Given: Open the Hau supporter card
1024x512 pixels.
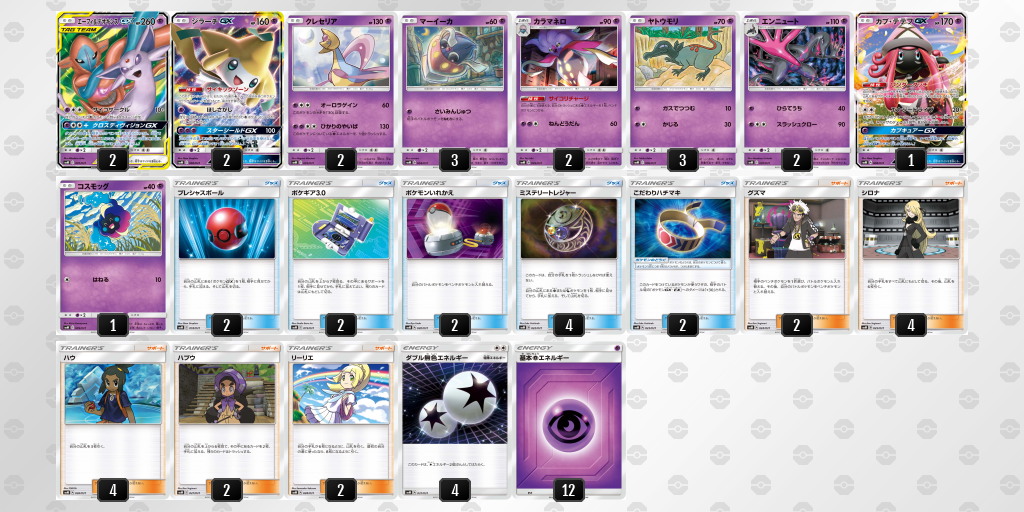Looking at the screenshot, I should coord(112,421).
